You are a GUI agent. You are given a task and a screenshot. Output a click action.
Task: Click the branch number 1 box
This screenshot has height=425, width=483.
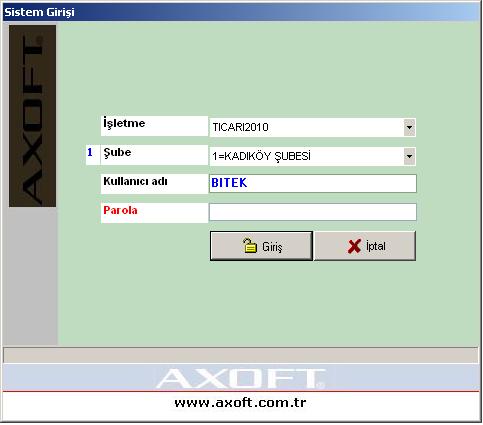pos(93,155)
